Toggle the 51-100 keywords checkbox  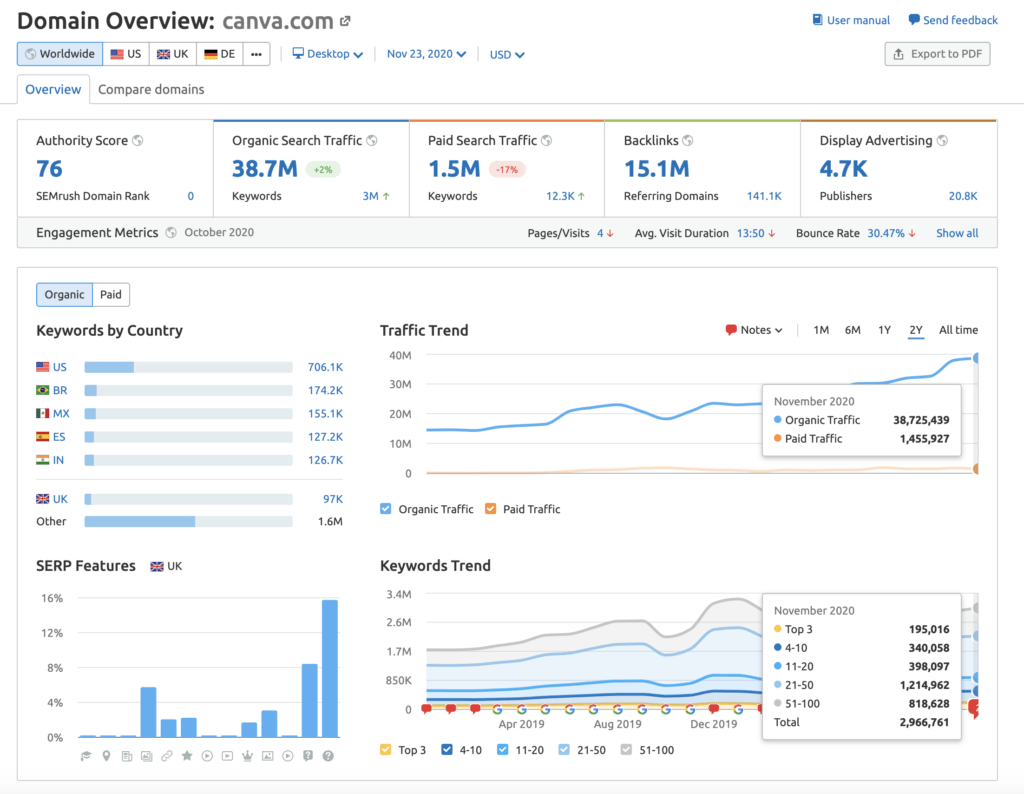tap(626, 750)
